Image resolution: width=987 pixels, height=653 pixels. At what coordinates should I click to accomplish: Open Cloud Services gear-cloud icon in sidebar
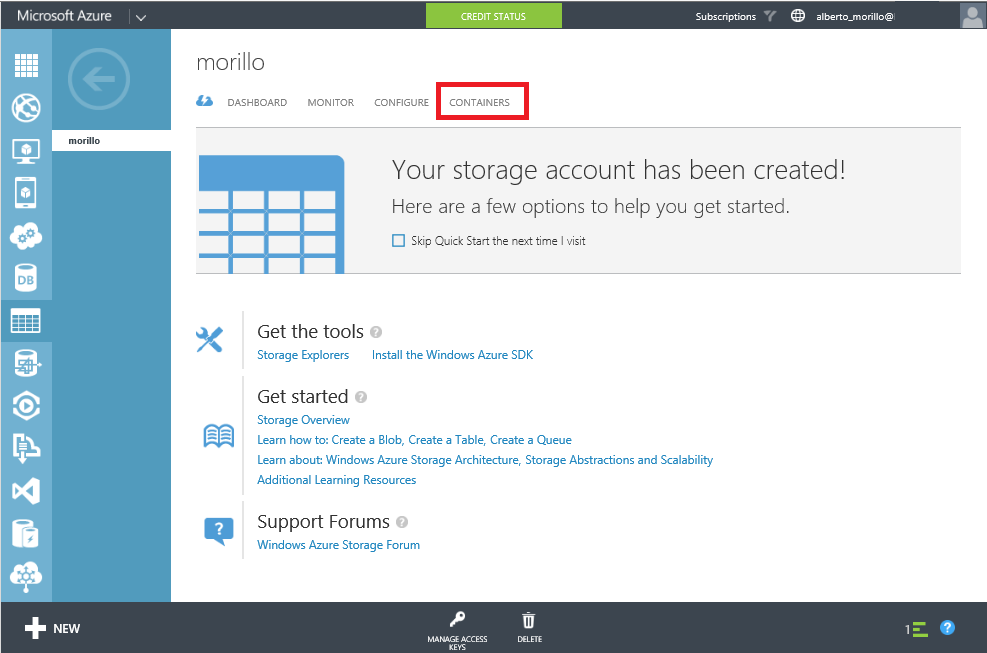point(26,236)
